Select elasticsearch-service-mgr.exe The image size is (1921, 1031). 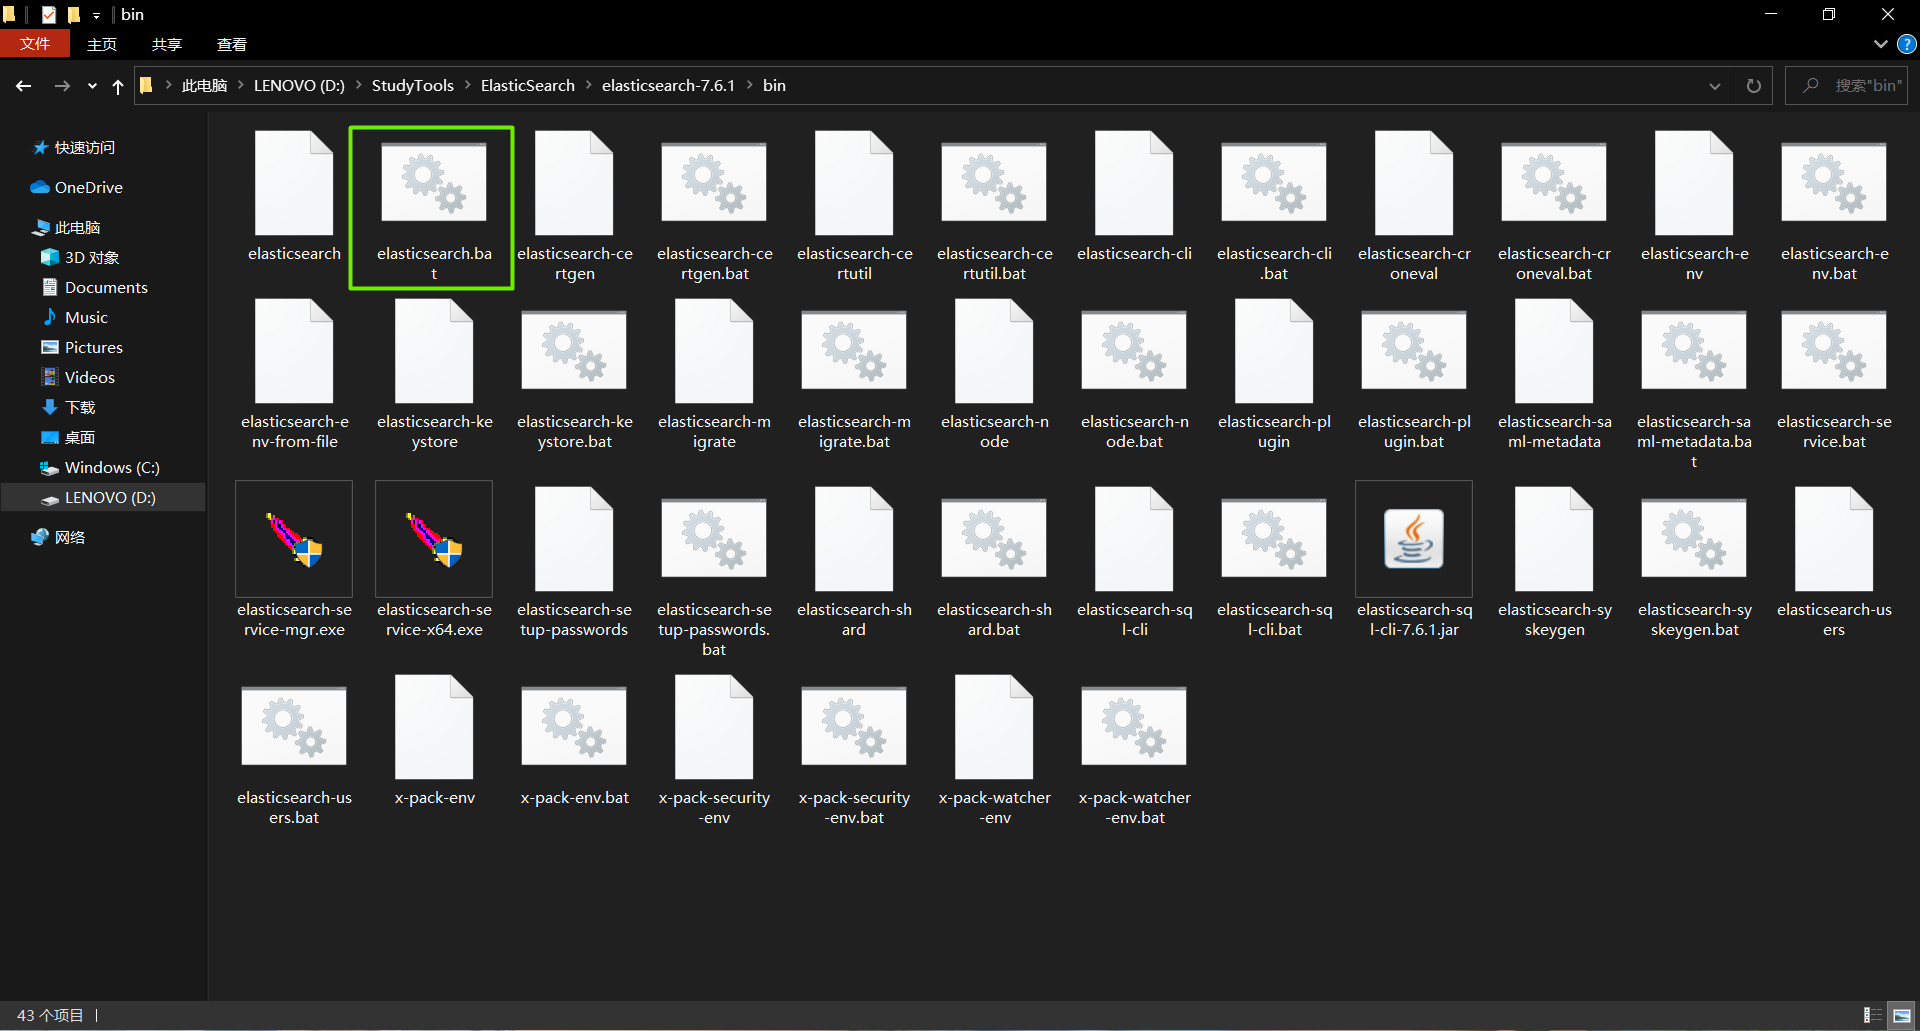coord(294,562)
